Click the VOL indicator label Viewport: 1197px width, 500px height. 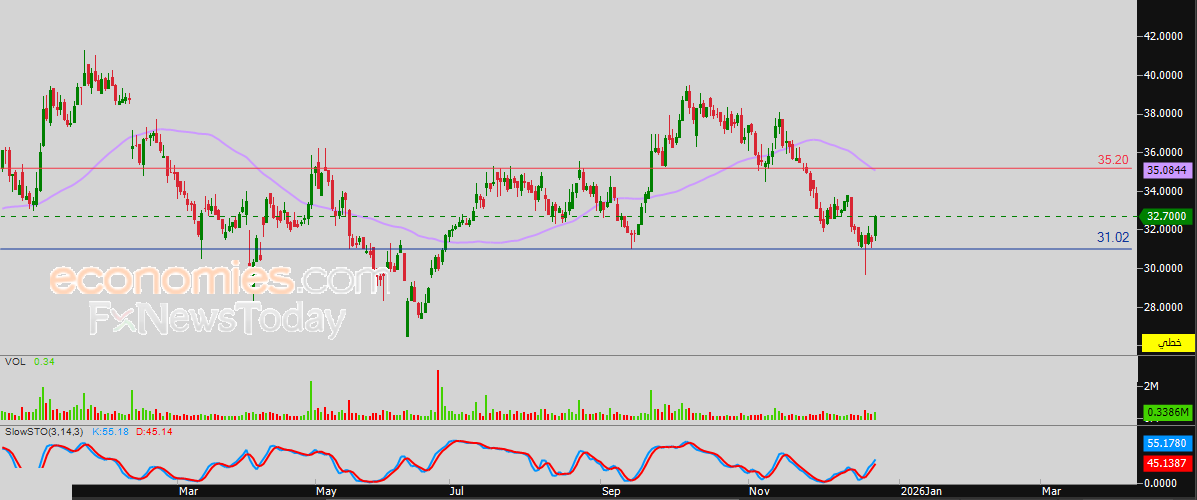(x=15, y=360)
